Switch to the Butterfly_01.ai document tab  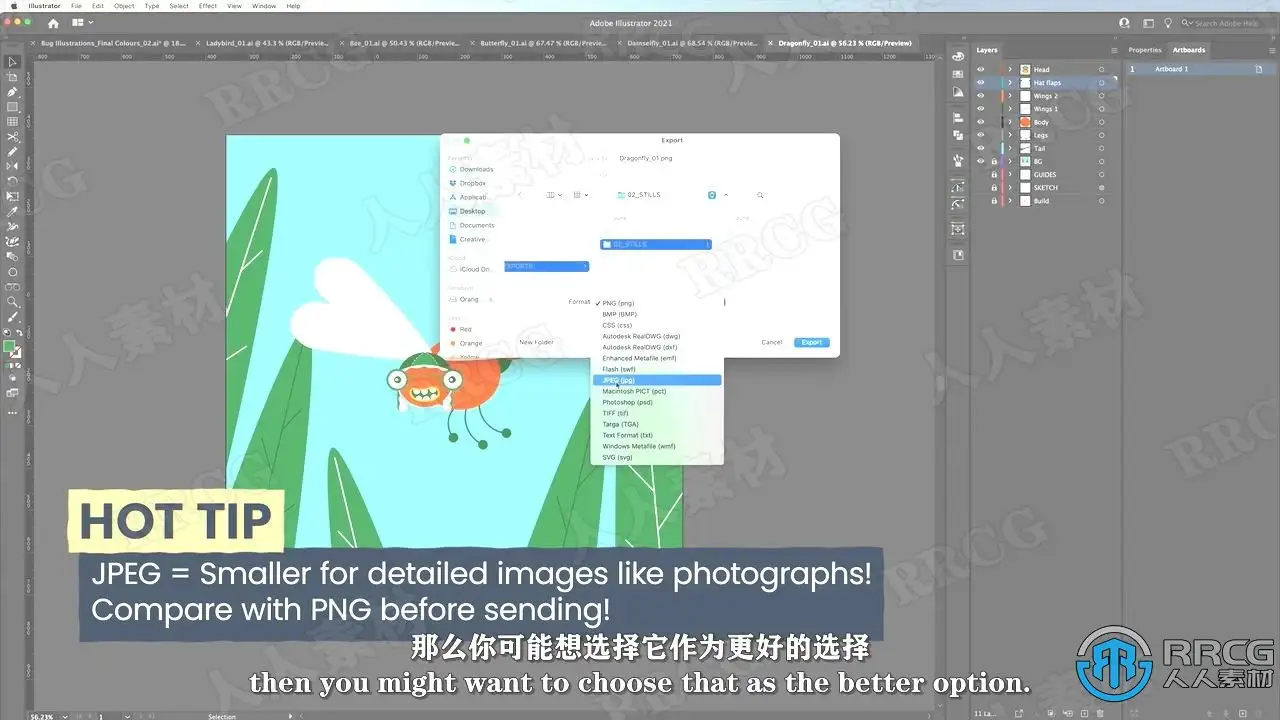pyautogui.click(x=541, y=44)
